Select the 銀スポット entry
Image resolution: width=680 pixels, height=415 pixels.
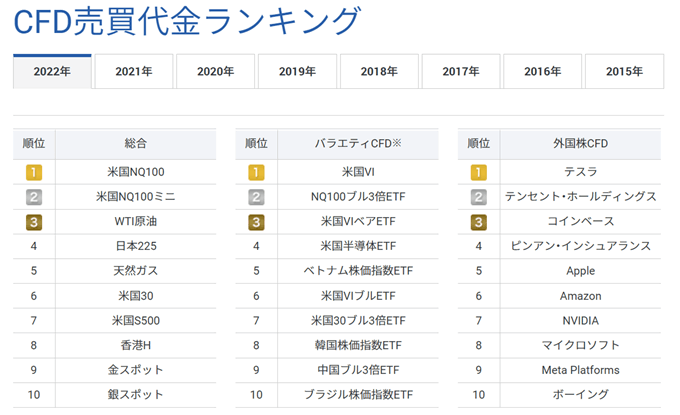coord(136,395)
